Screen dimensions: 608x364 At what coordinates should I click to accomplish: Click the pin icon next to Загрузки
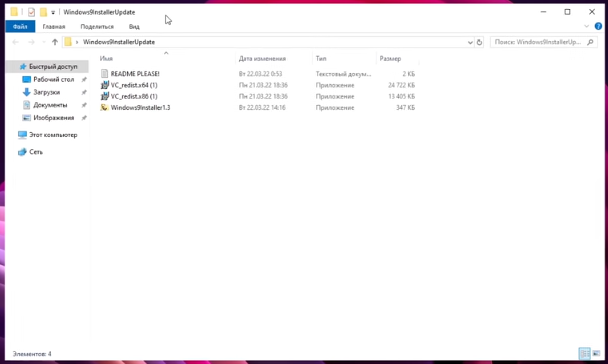coord(83,92)
